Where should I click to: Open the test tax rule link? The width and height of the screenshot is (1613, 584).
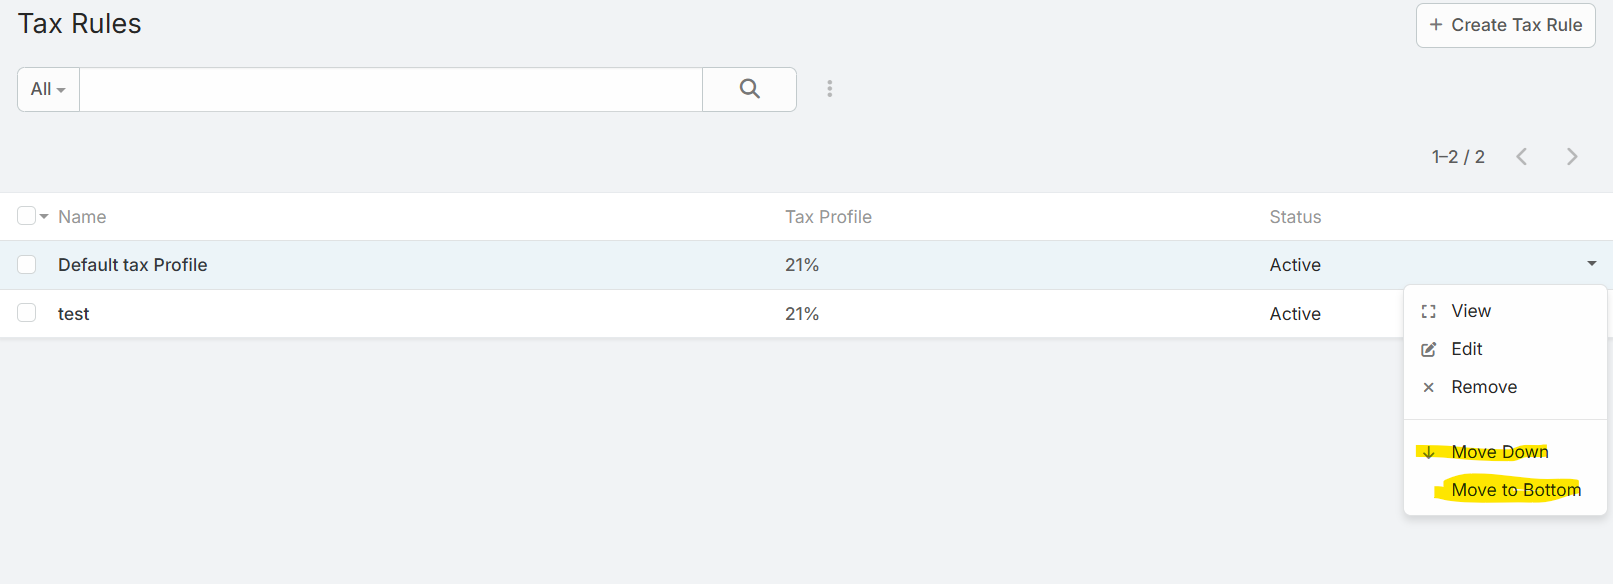tap(73, 314)
